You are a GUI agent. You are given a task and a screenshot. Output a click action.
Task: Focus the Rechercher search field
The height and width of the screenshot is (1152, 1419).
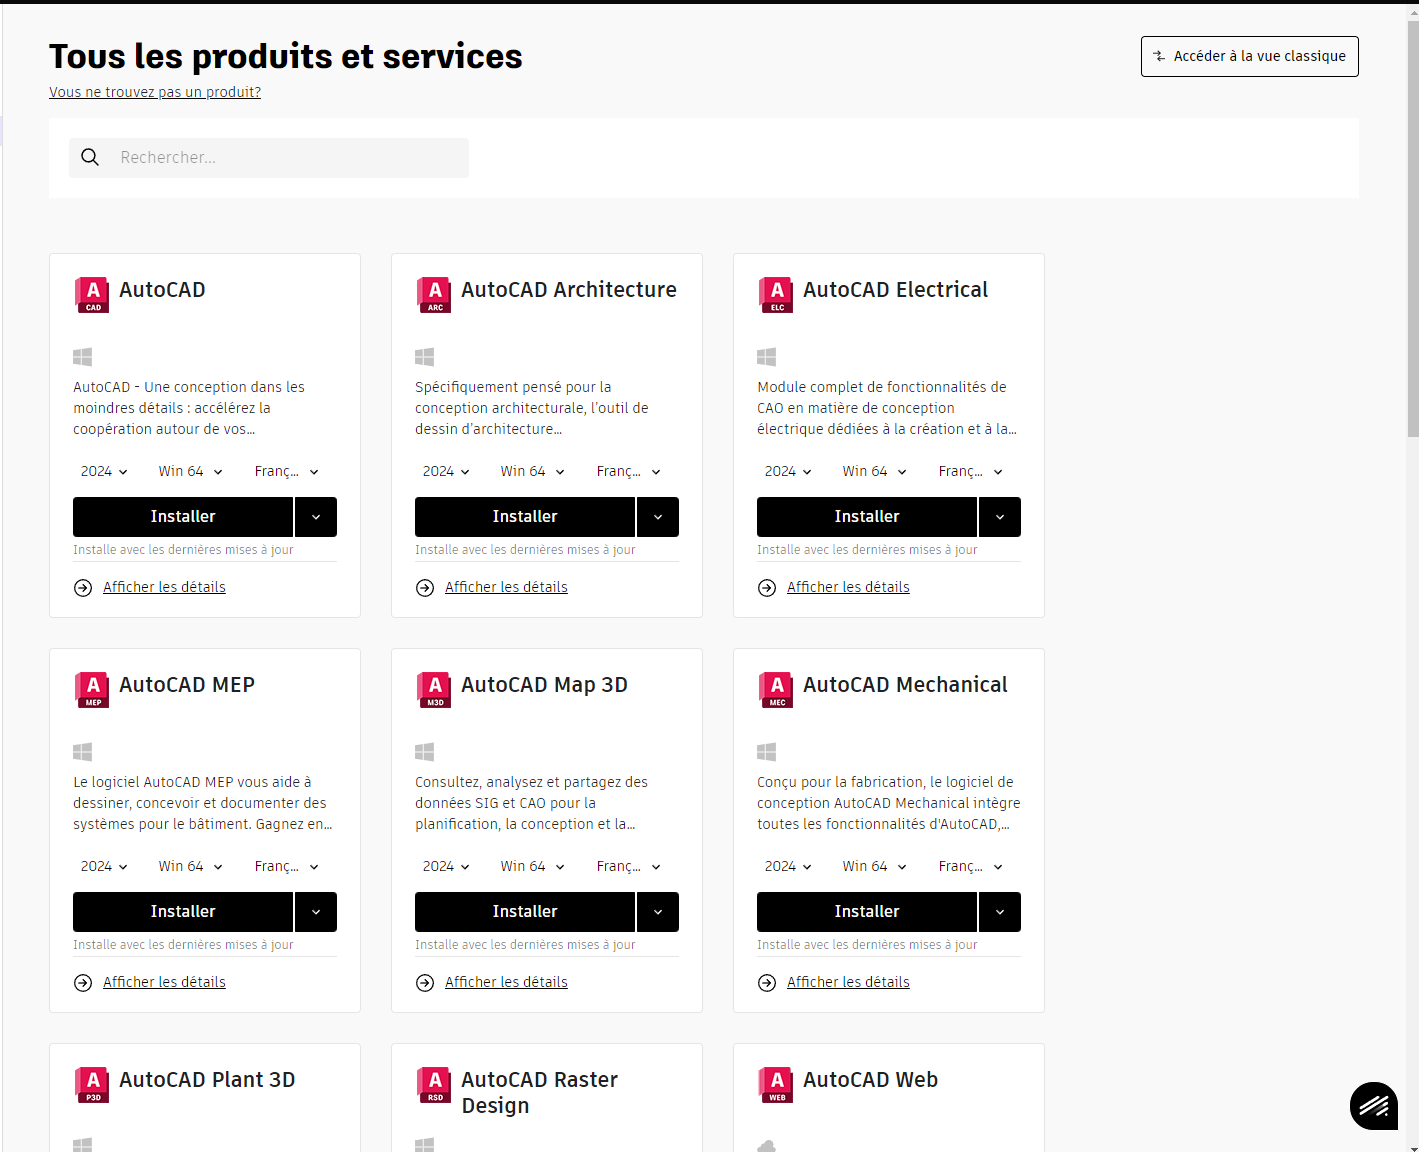(x=269, y=158)
